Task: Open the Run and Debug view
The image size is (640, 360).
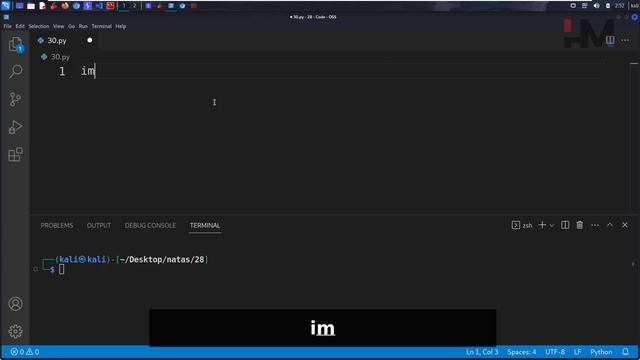Action: click(x=16, y=127)
